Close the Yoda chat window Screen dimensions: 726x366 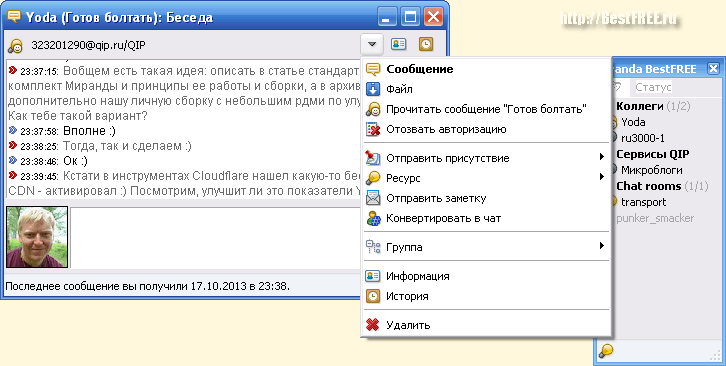pos(433,17)
